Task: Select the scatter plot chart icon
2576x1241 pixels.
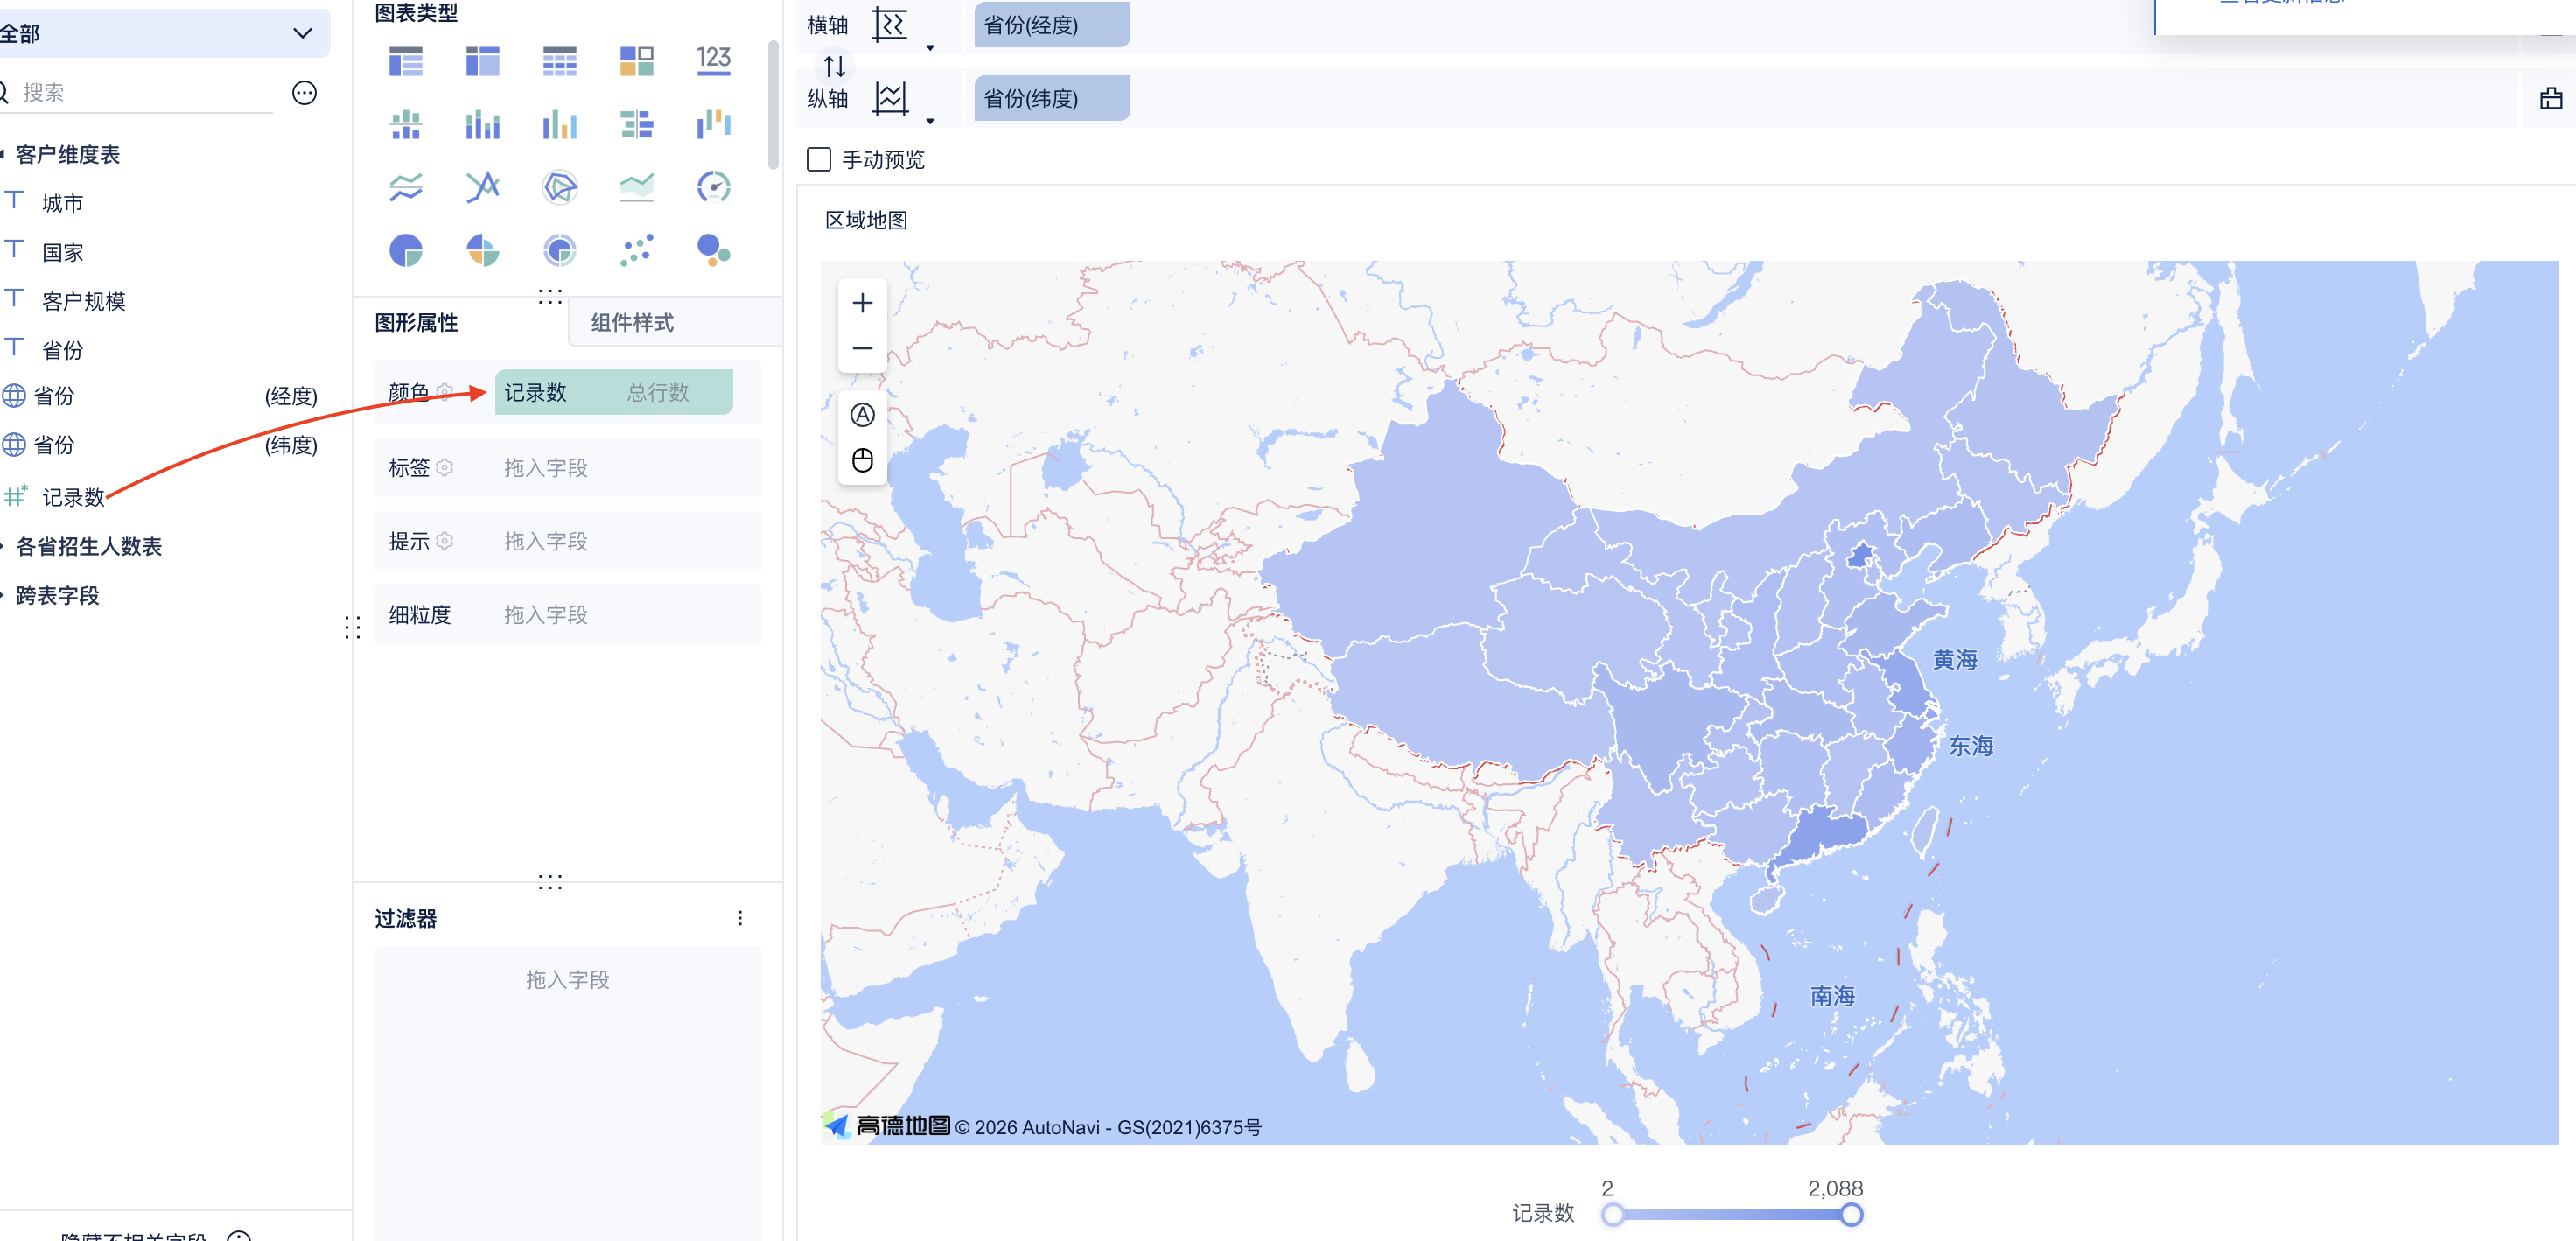Action: (x=636, y=249)
